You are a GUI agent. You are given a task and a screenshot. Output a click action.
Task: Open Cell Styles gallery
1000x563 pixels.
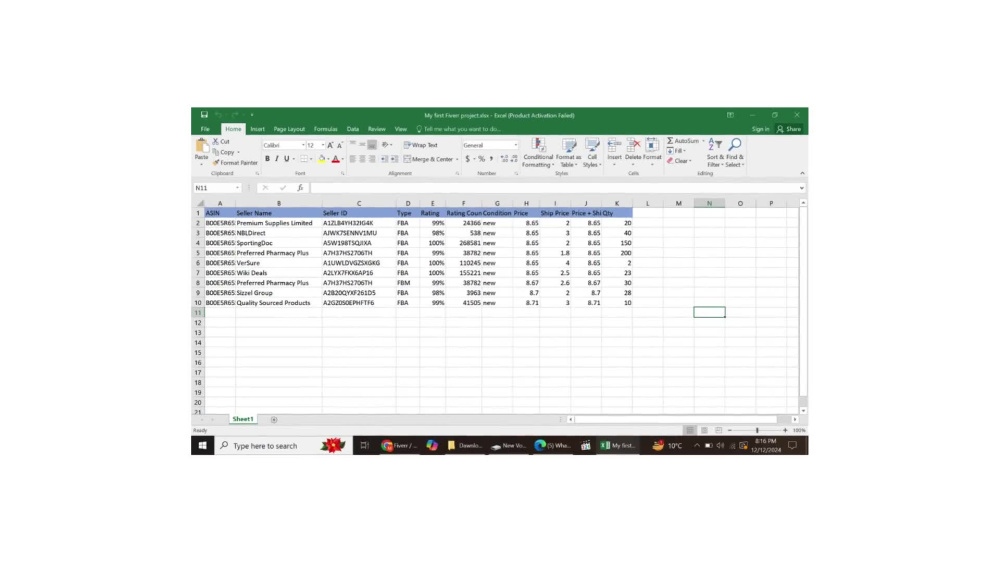tap(592, 153)
